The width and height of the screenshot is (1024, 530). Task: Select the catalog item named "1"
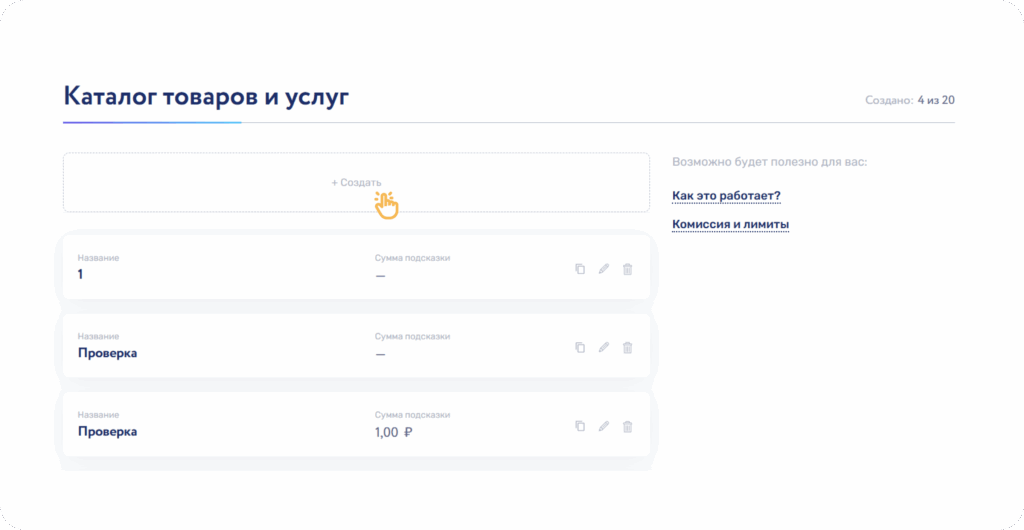[81, 274]
